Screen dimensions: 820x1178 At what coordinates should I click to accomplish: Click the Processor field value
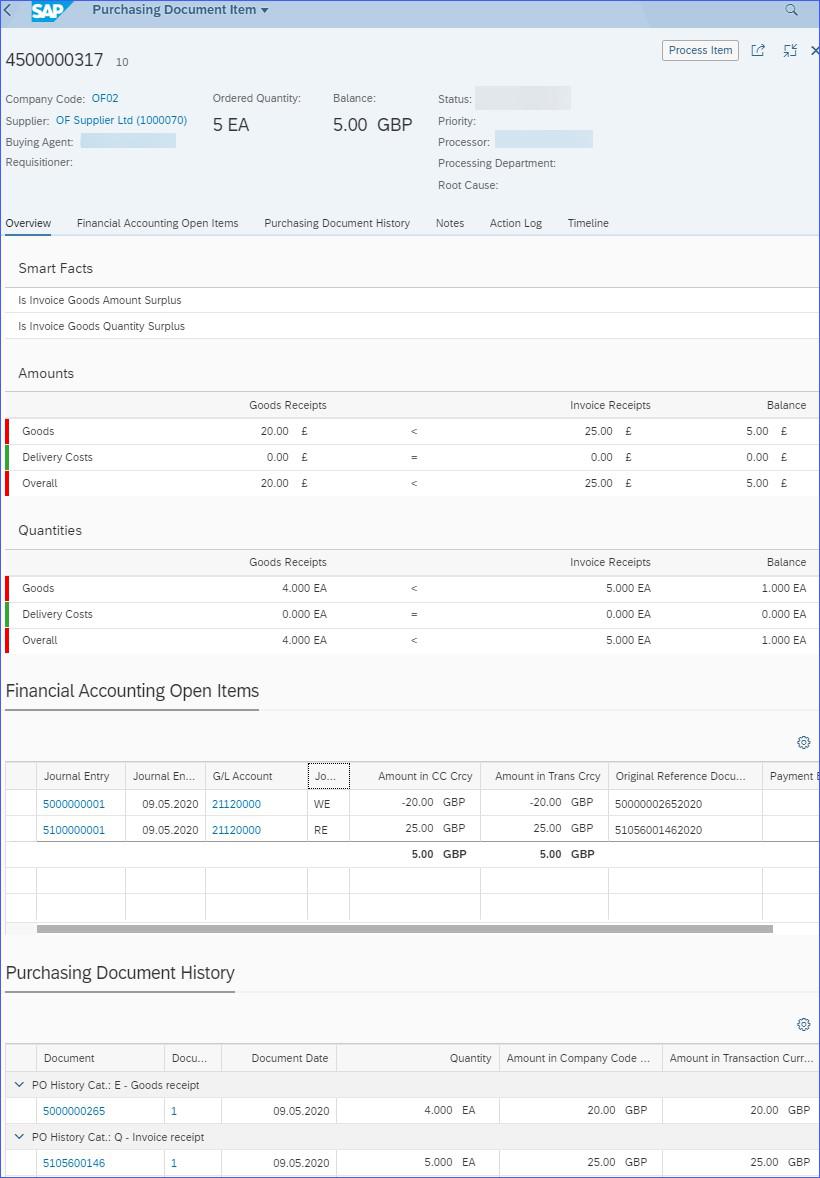[x=544, y=139]
